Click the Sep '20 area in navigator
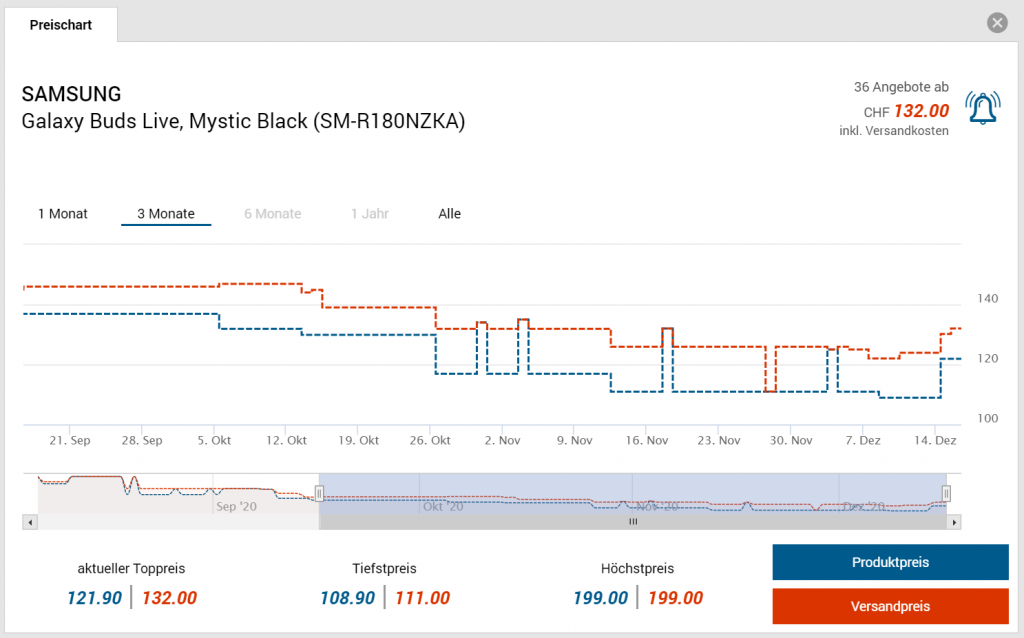The image size is (1024, 638). point(236,506)
